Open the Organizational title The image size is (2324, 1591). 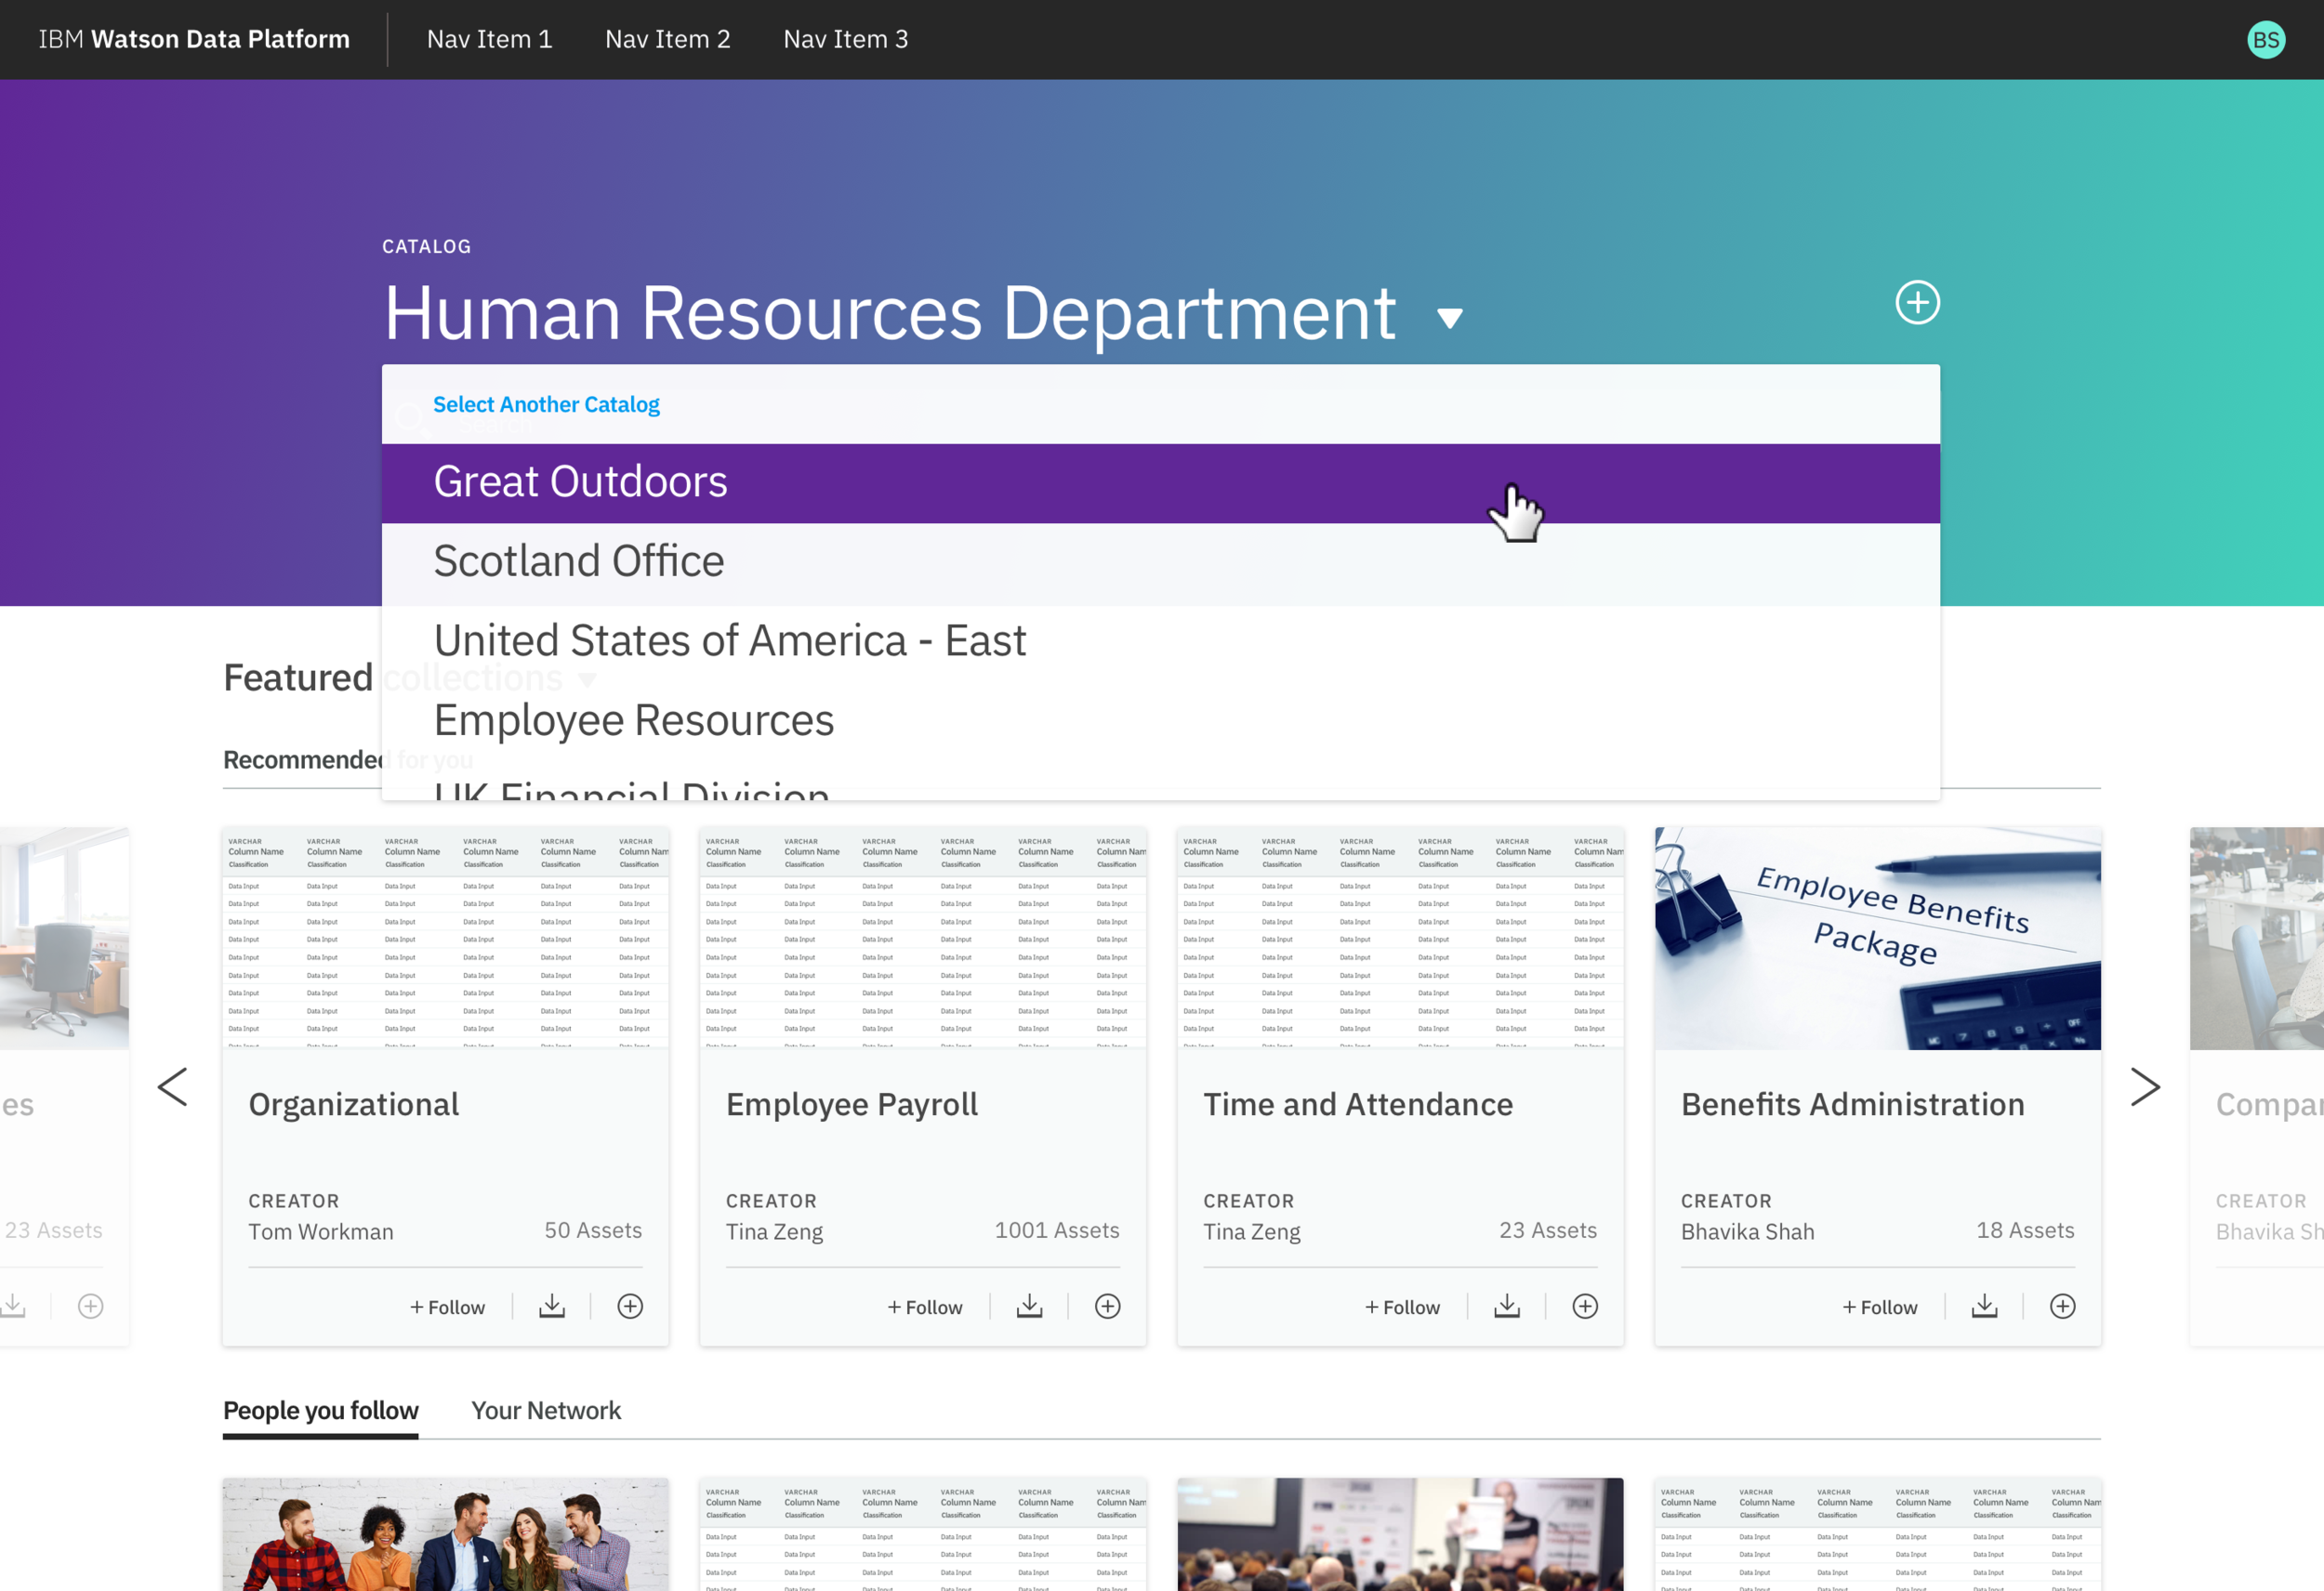(353, 1105)
